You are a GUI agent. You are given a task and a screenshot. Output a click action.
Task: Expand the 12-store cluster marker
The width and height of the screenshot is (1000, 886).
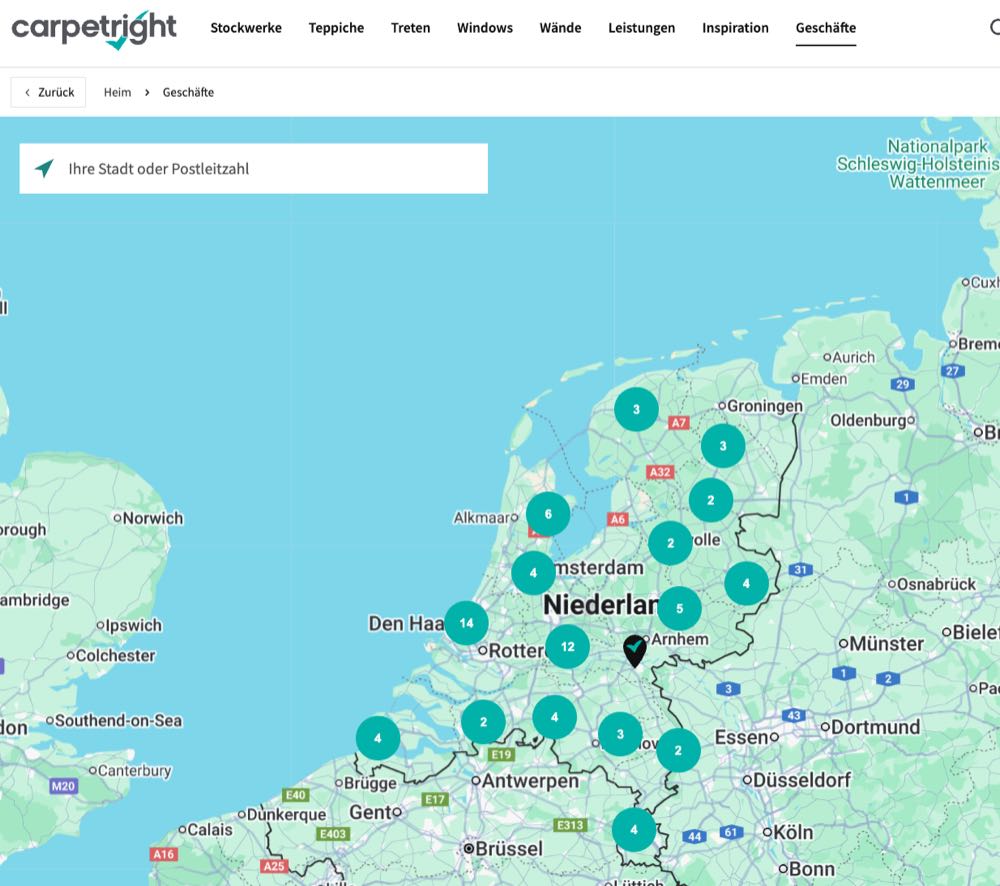[567, 646]
